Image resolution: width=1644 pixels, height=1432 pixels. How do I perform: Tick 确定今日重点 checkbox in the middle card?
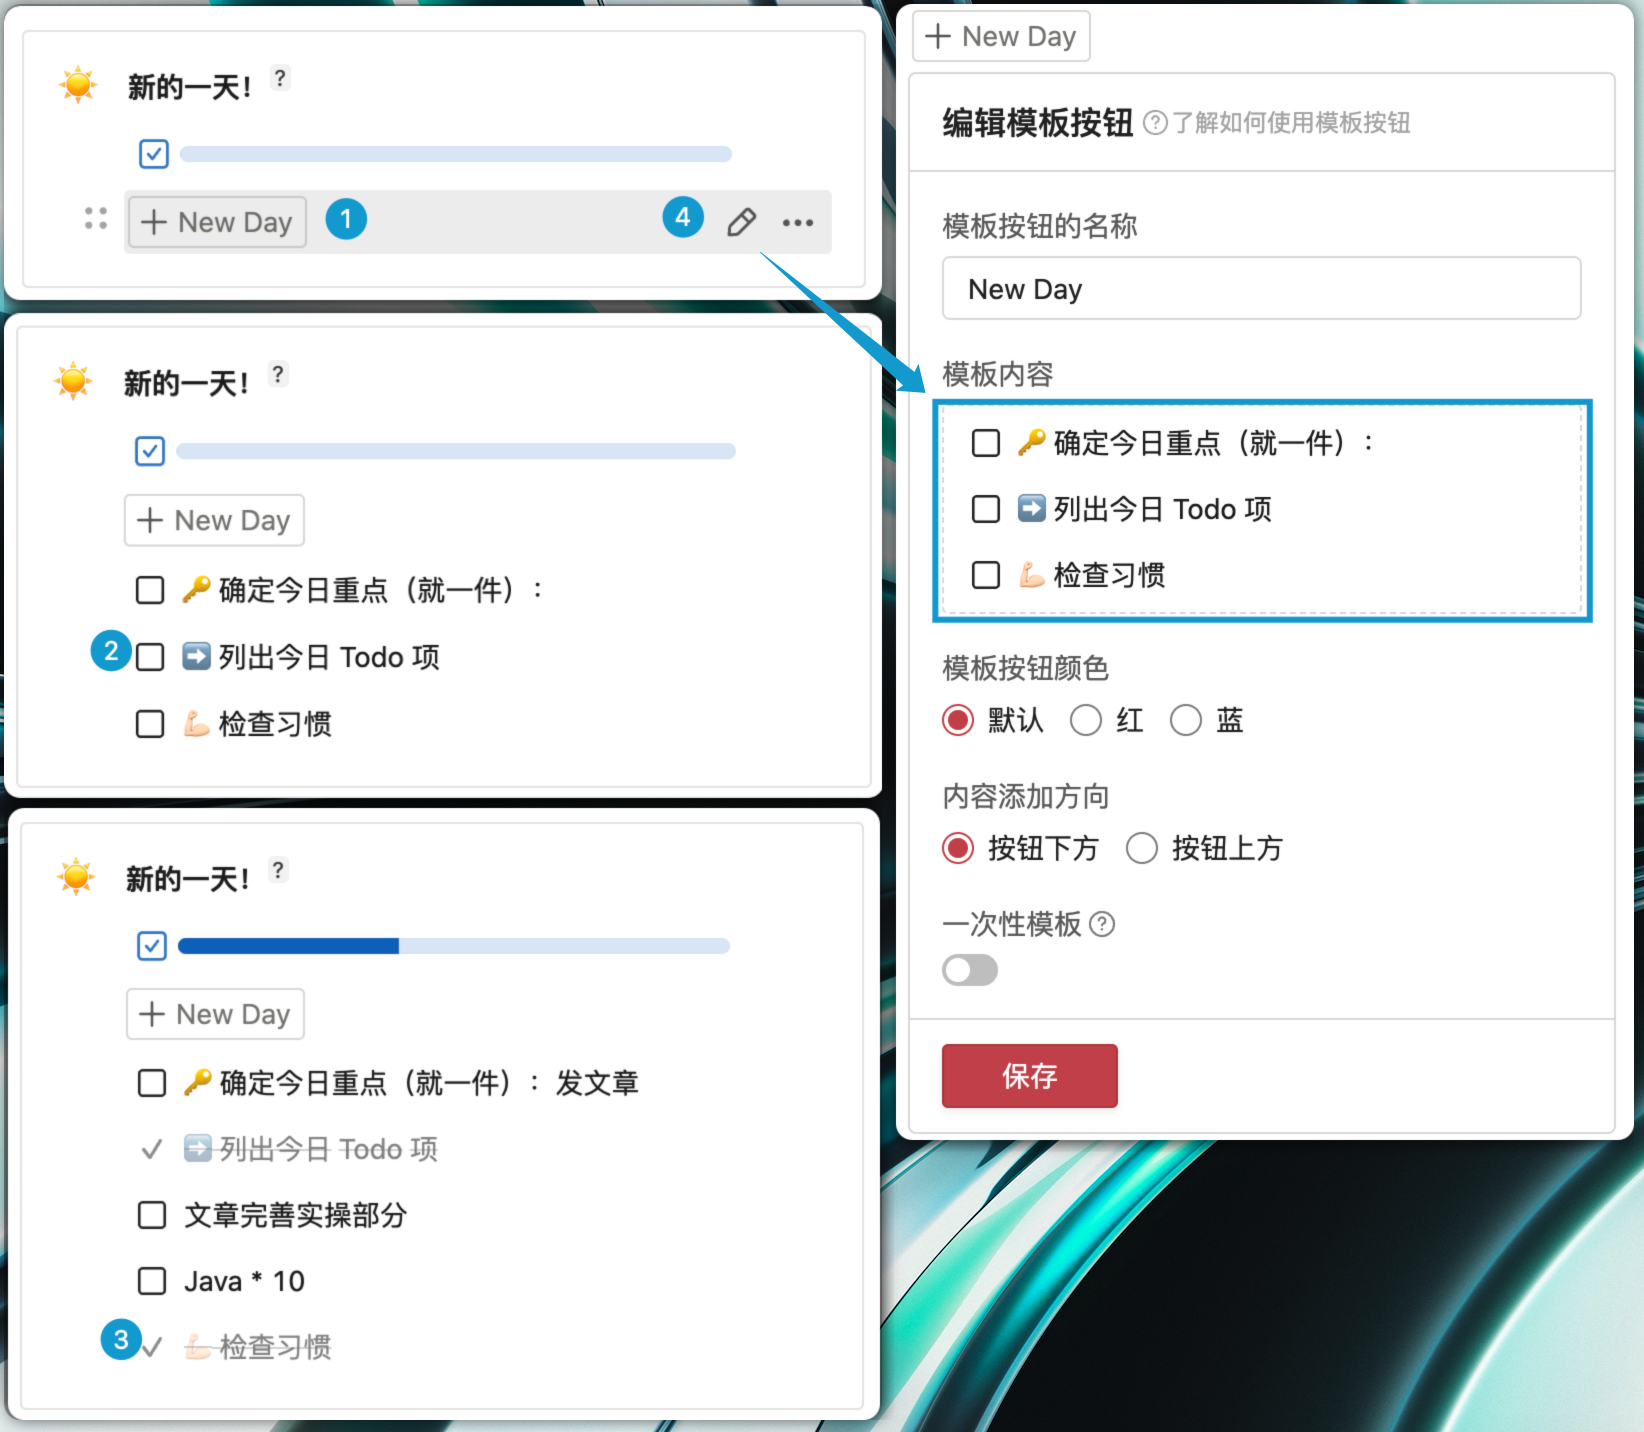pos(150,590)
